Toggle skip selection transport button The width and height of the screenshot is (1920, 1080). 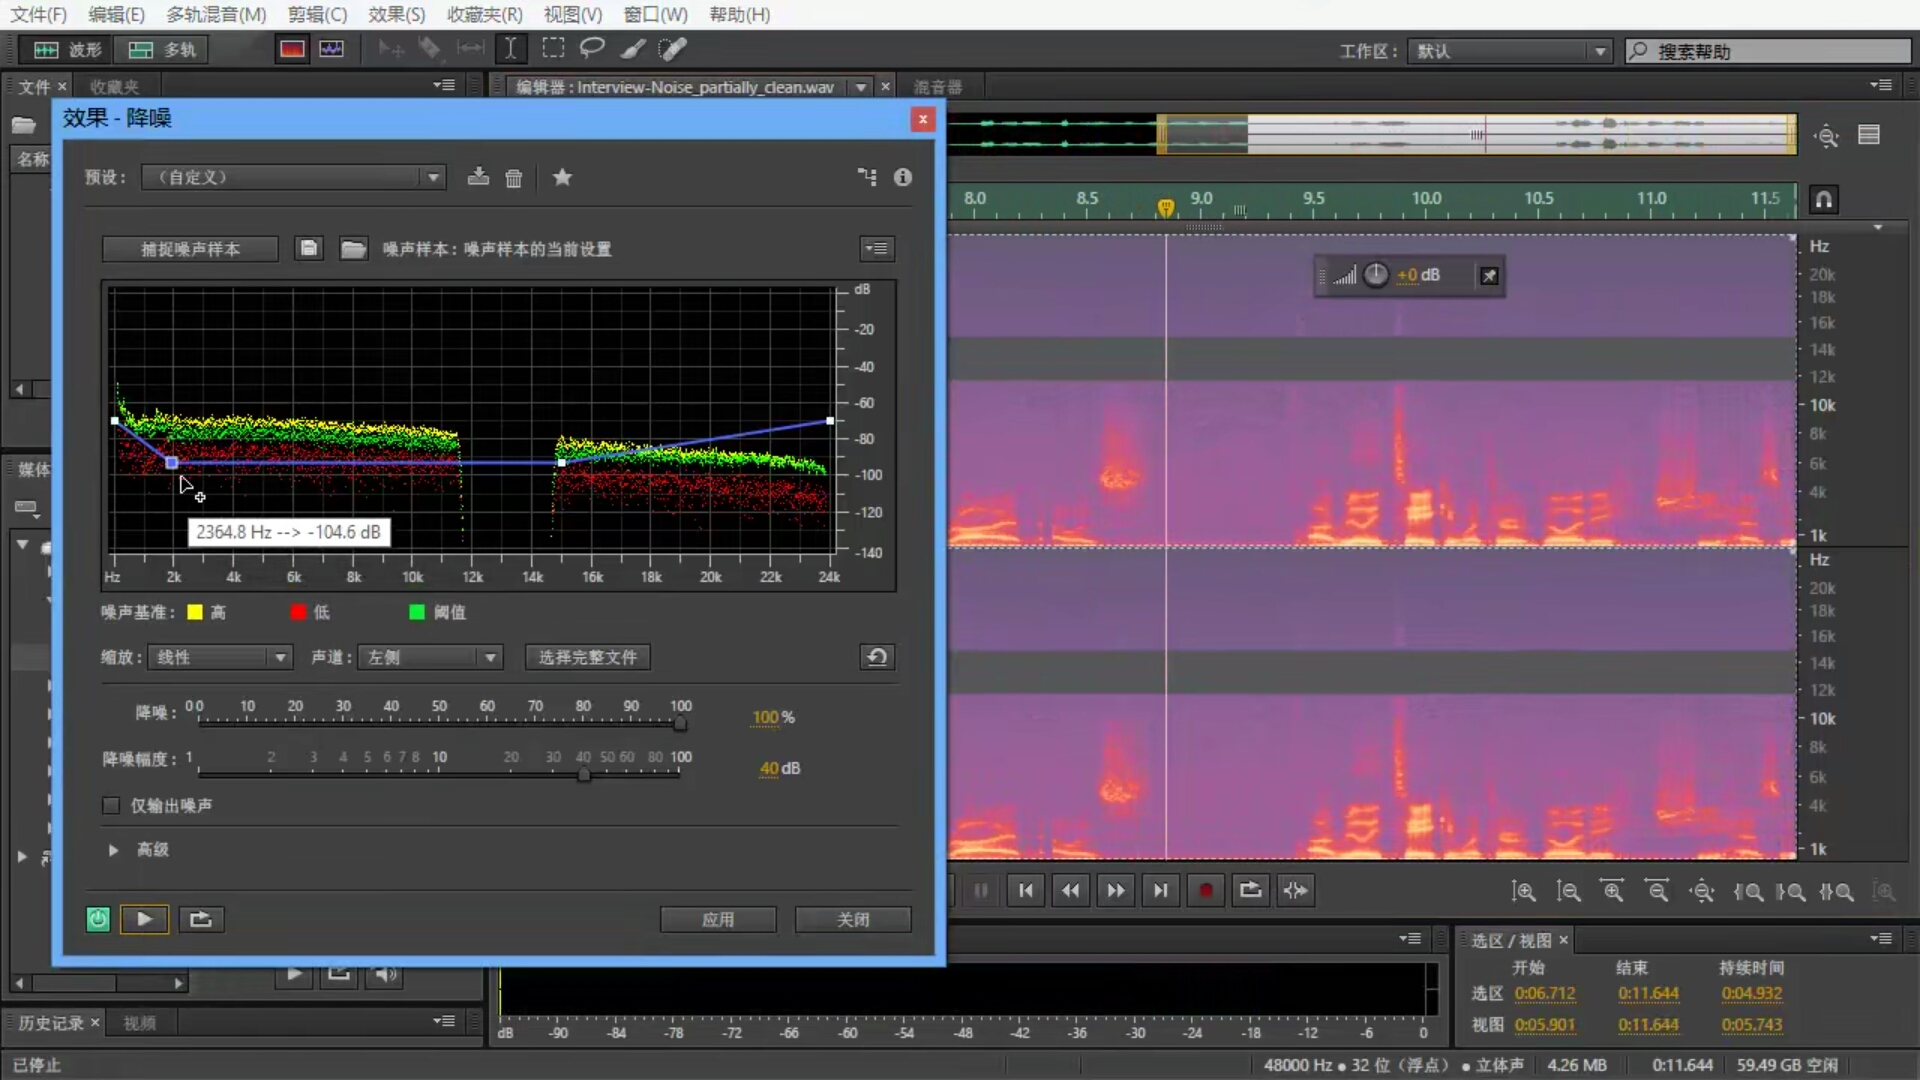coord(1296,890)
